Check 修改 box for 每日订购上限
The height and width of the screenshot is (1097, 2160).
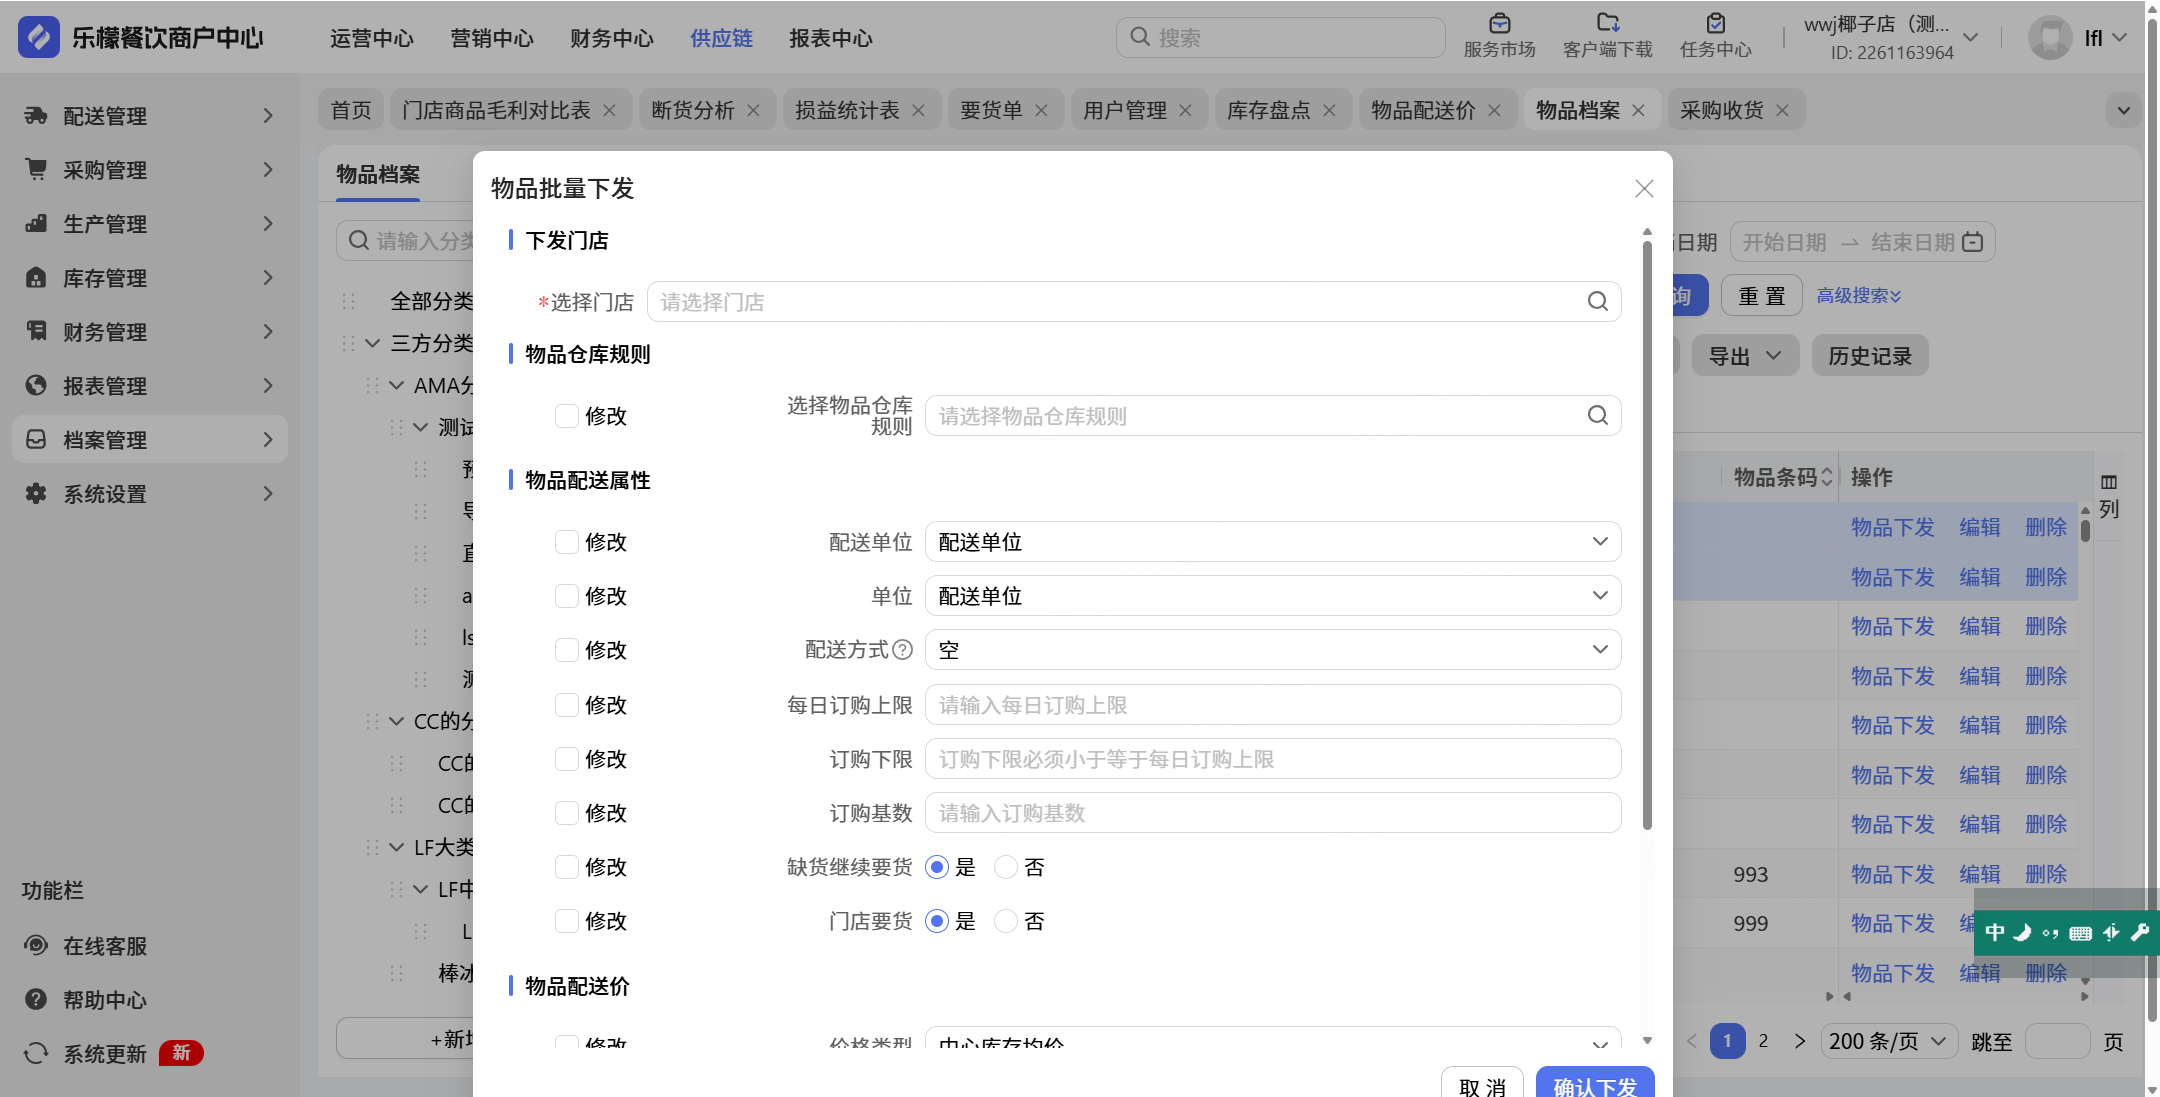click(567, 705)
